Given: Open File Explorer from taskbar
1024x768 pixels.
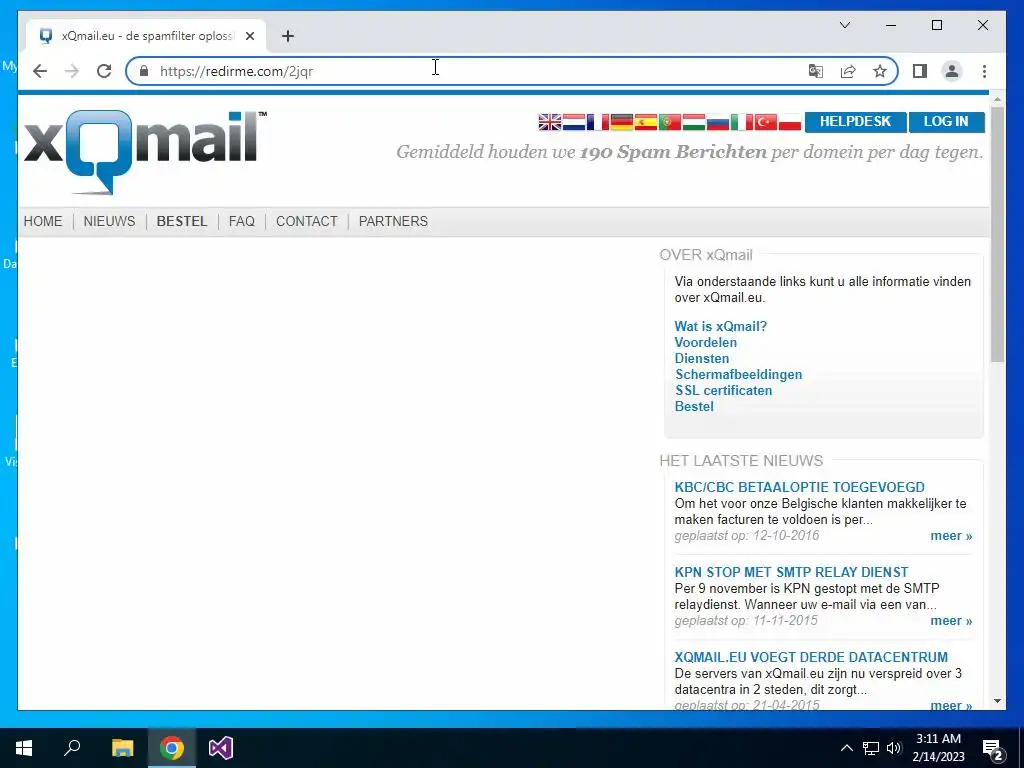Looking at the screenshot, I should click(x=122, y=748).
